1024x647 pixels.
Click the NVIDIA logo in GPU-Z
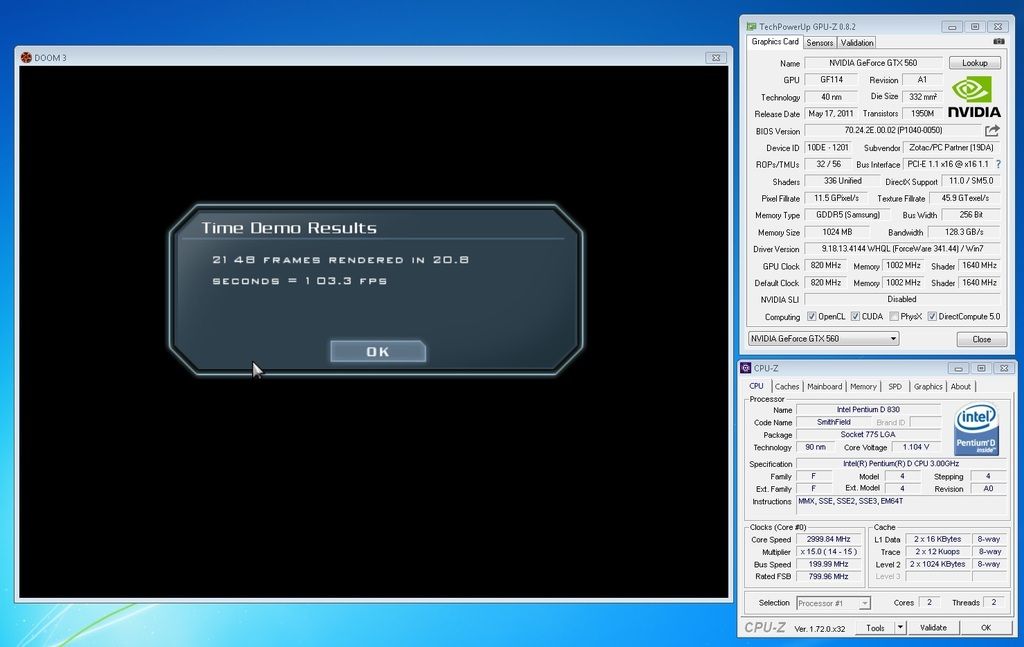point(974,97)
